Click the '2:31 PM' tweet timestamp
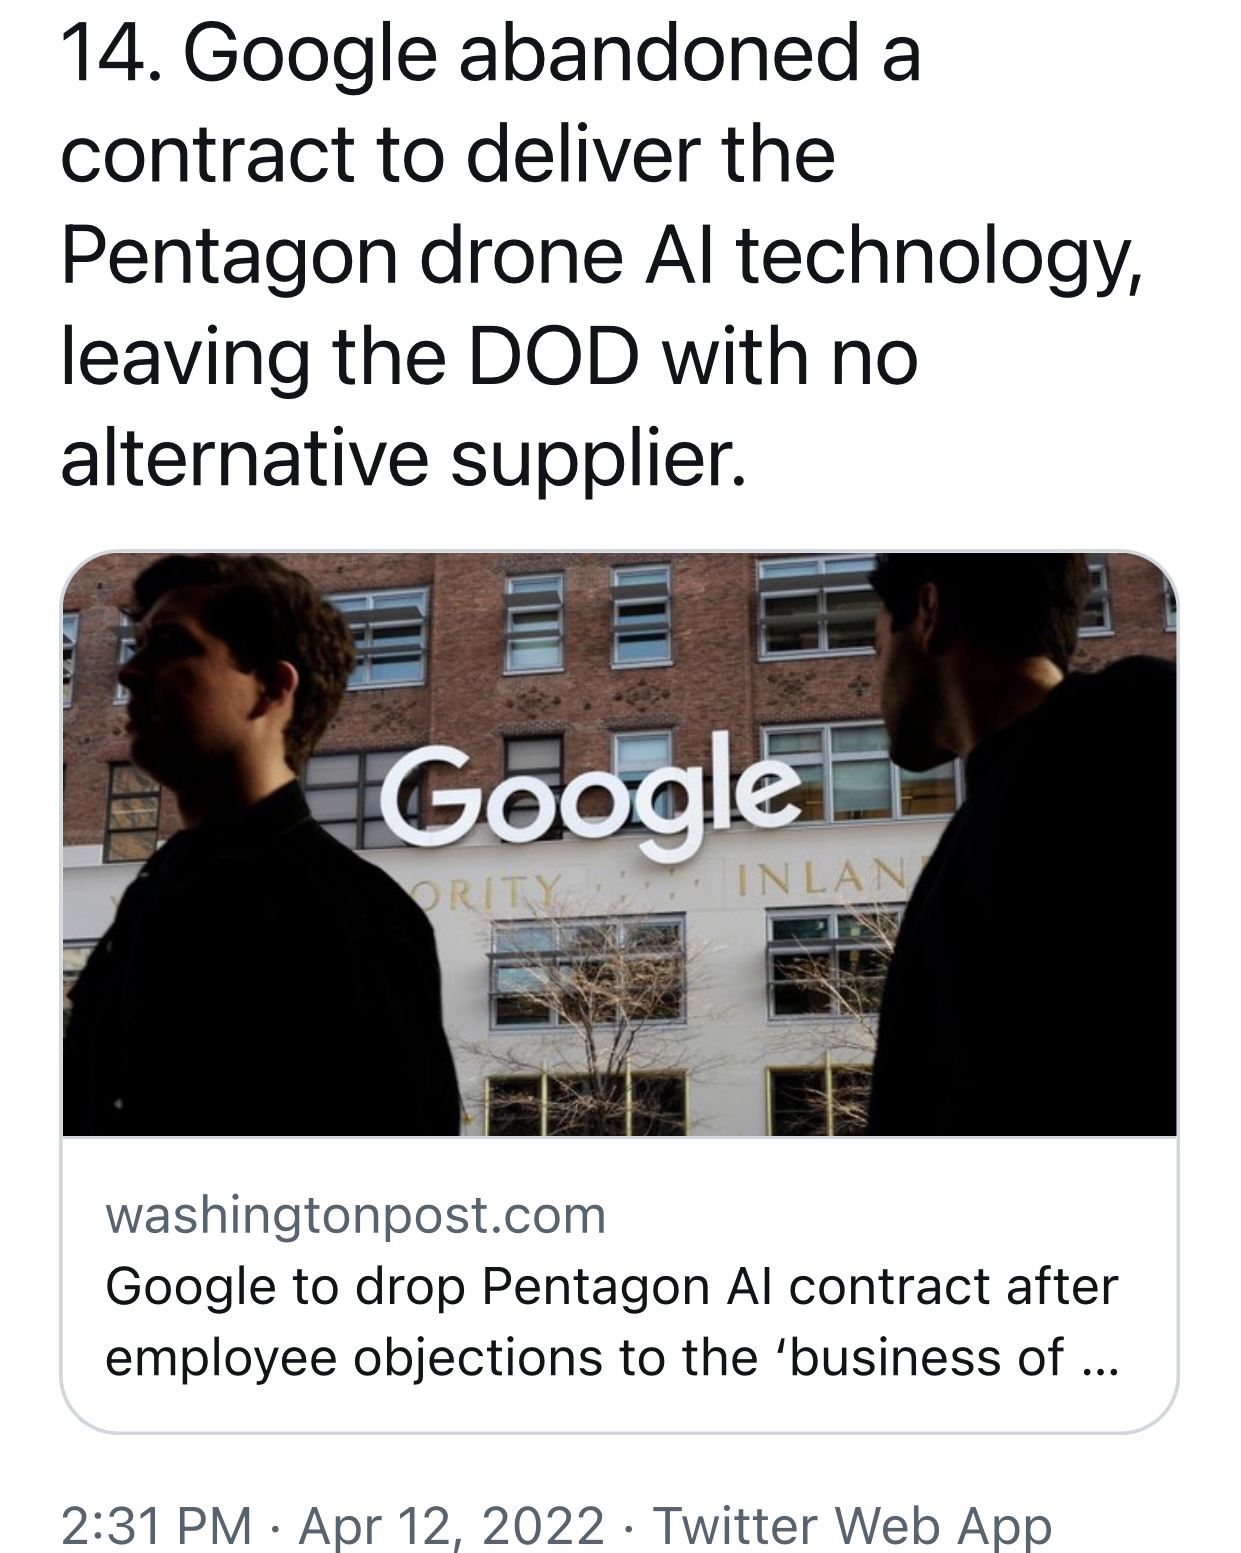Screen dimensions: 1241x1553 pyautogui.click(x=156, y=1525)
